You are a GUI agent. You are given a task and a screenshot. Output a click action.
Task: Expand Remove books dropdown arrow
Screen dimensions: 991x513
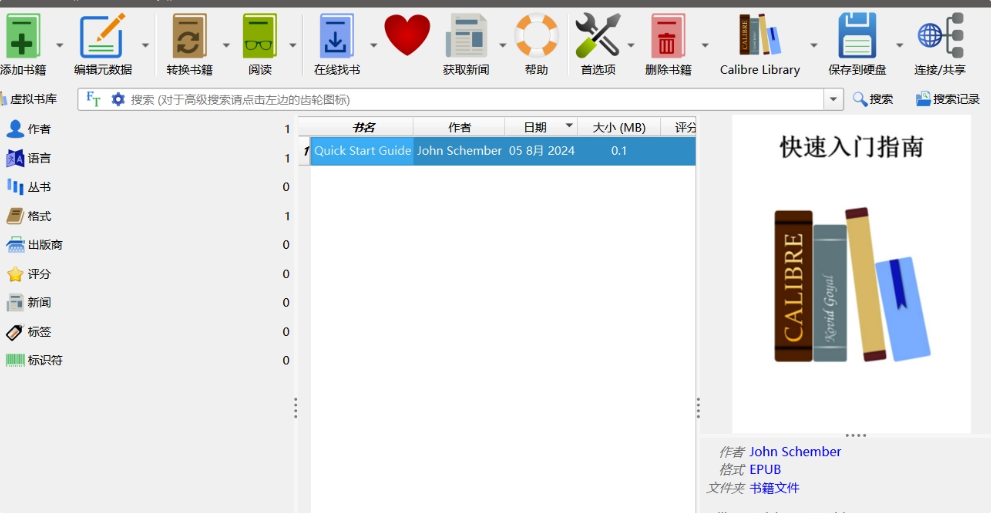point(705,45)
